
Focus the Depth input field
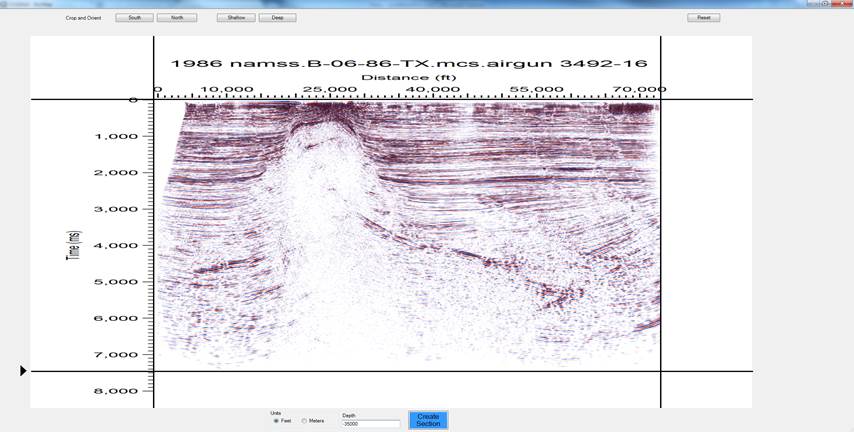click(x=370, y=424)
